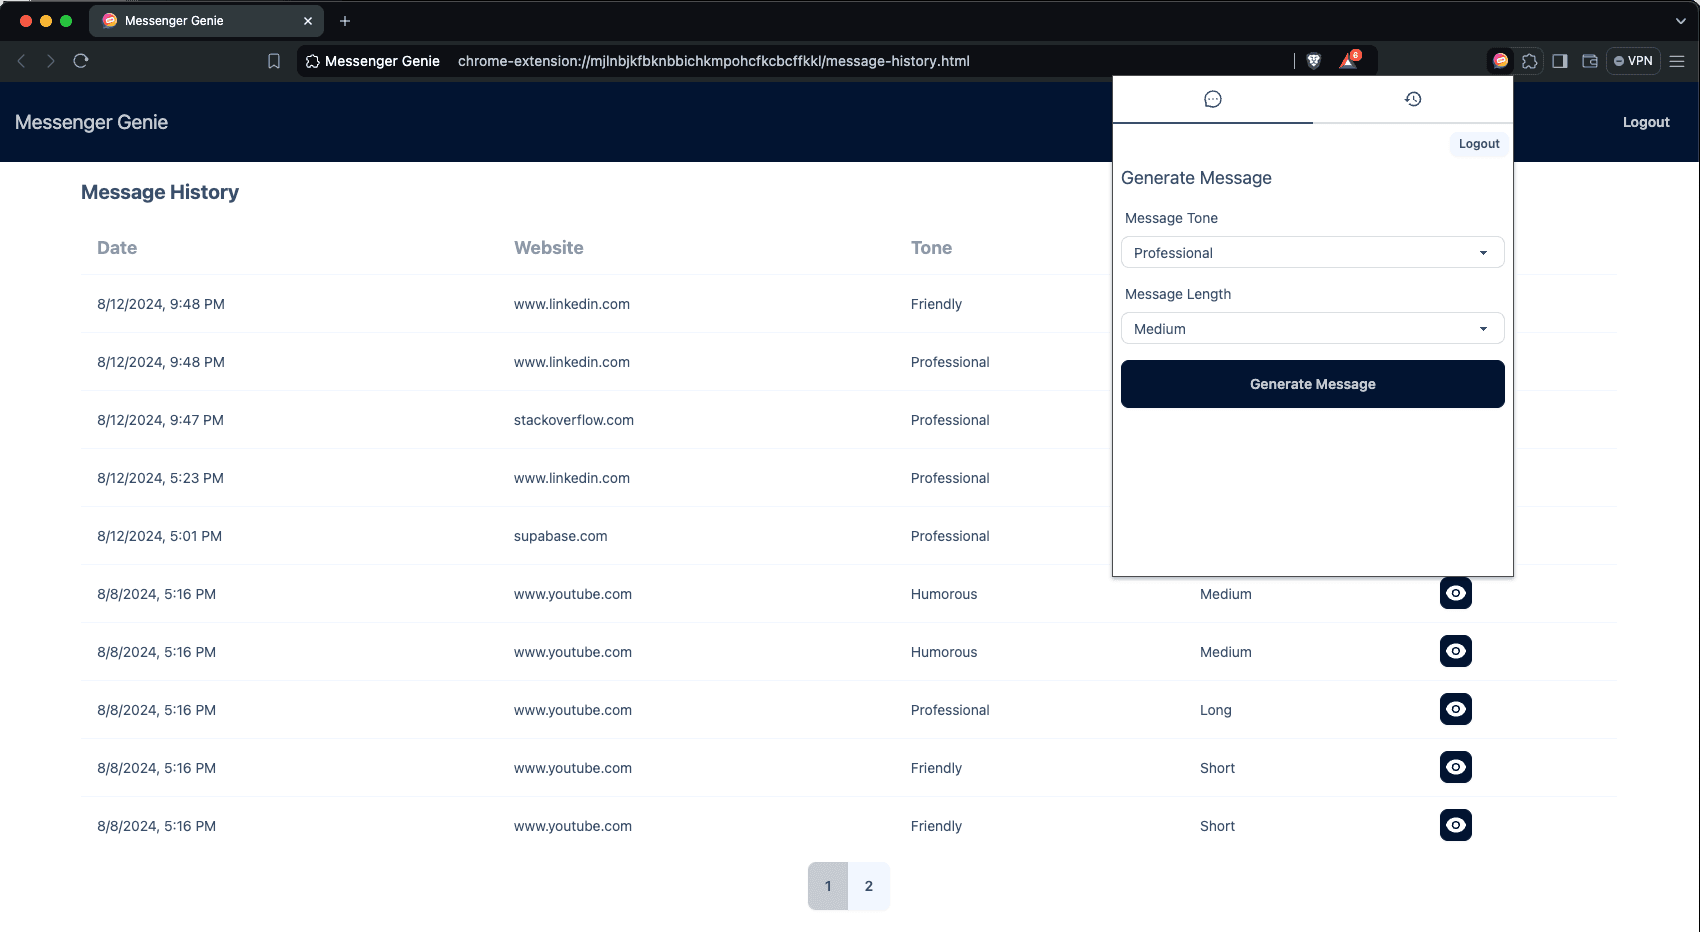Click the browser back arrow
Image resolution: width=1700 pixels, height=932 pixels.
click(x=21, y=61)
